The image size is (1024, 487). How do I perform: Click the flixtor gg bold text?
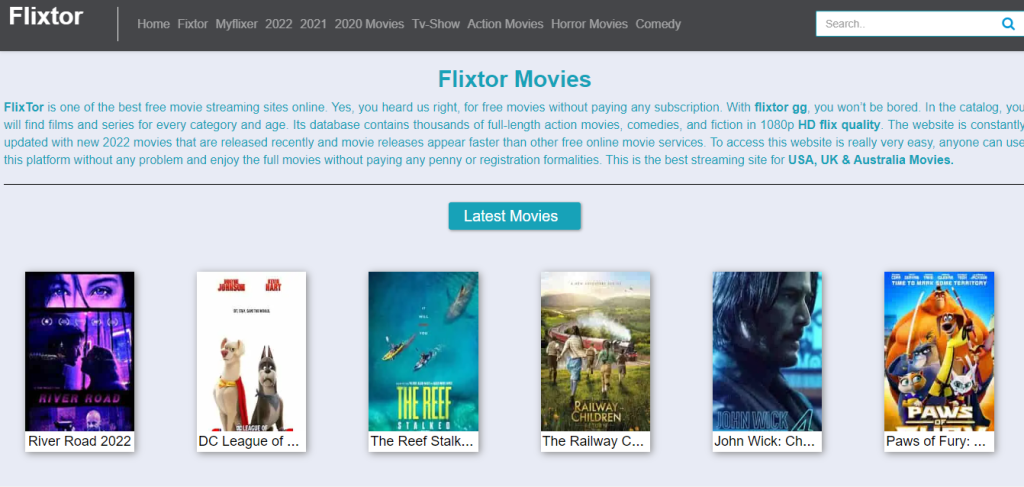tap(780, 106)
